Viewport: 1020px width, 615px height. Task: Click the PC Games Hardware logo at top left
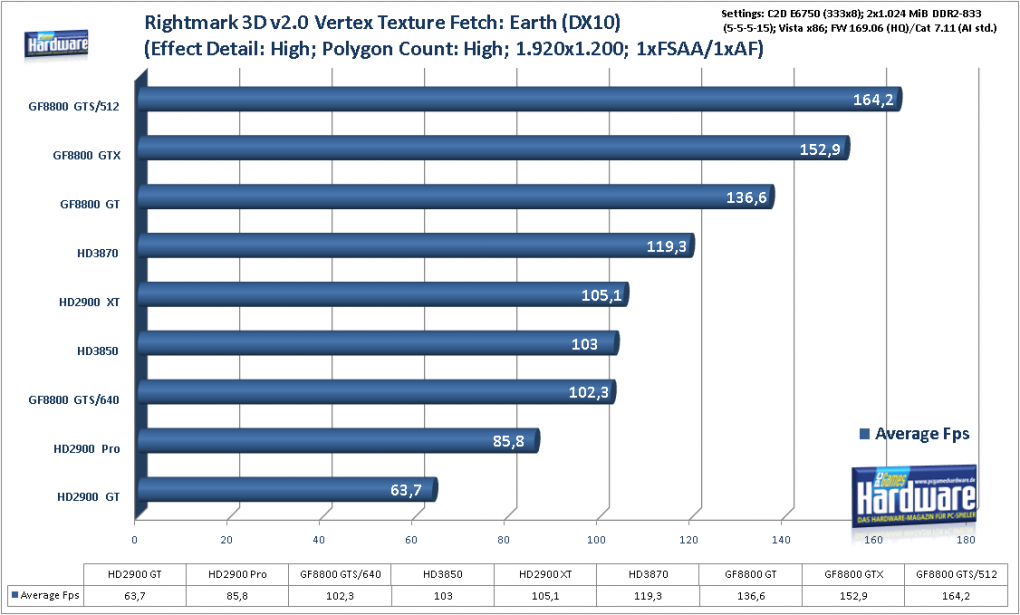57,44
